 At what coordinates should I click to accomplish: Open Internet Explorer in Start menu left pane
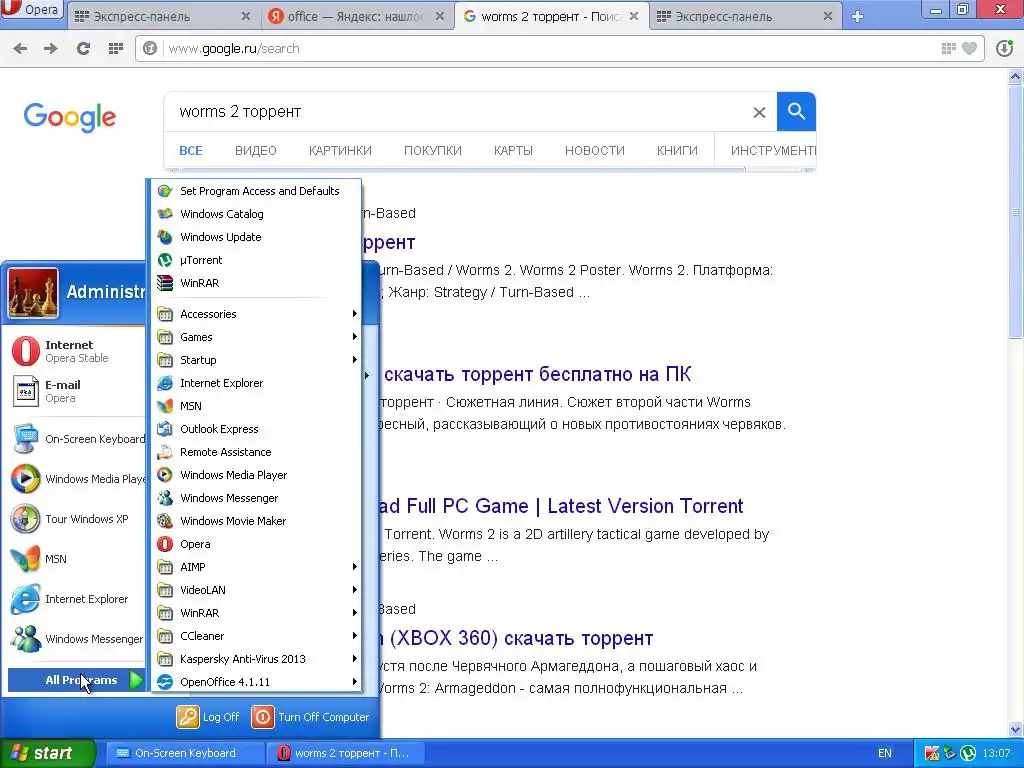point(77,599)
